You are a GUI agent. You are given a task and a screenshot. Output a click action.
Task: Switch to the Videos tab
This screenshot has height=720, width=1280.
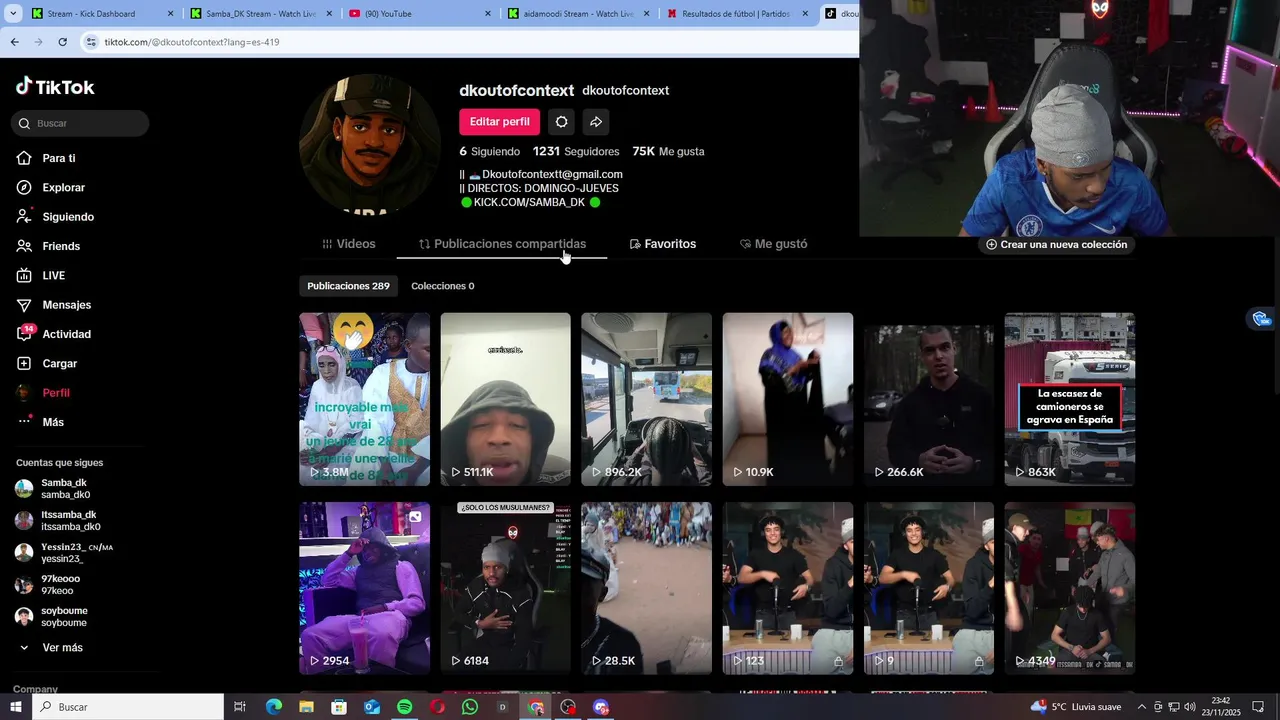pos(349,244)
